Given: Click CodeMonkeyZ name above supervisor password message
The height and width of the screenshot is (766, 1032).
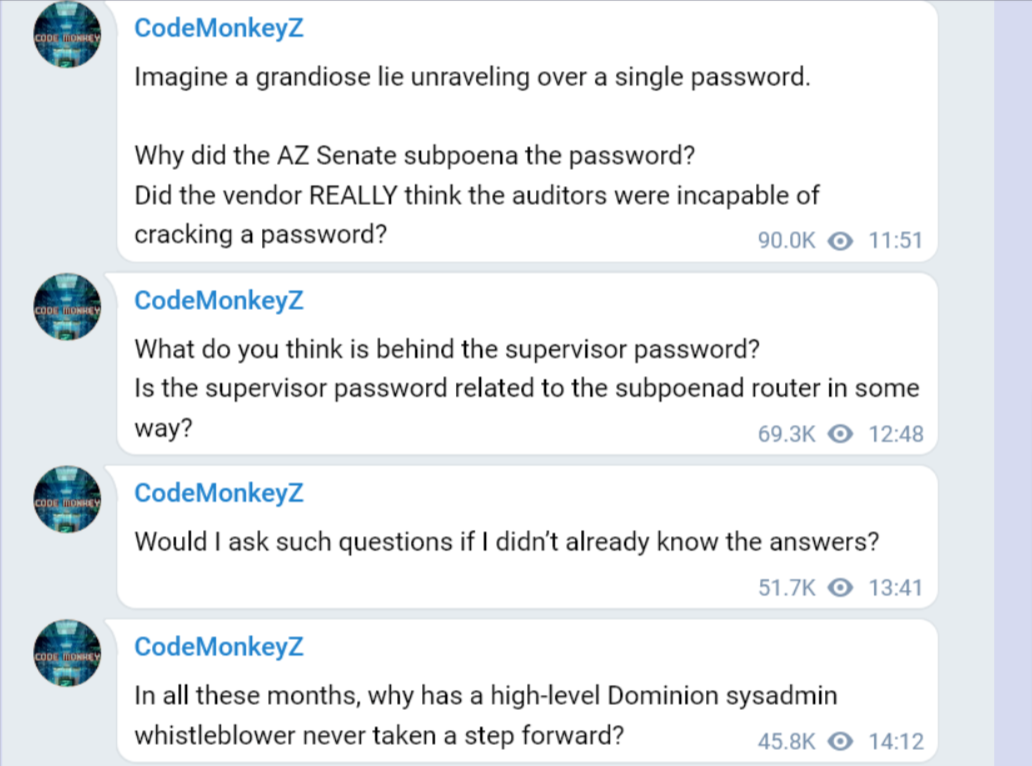Looking at the screenshot, I should 218,300.
